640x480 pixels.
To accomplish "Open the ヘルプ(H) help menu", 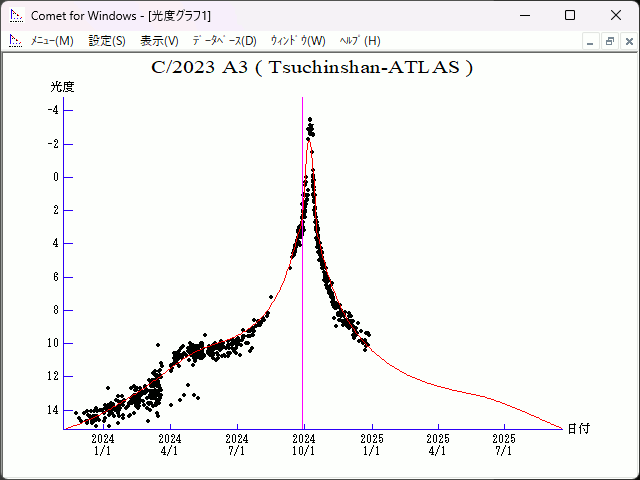I will [x=360, y=41].
